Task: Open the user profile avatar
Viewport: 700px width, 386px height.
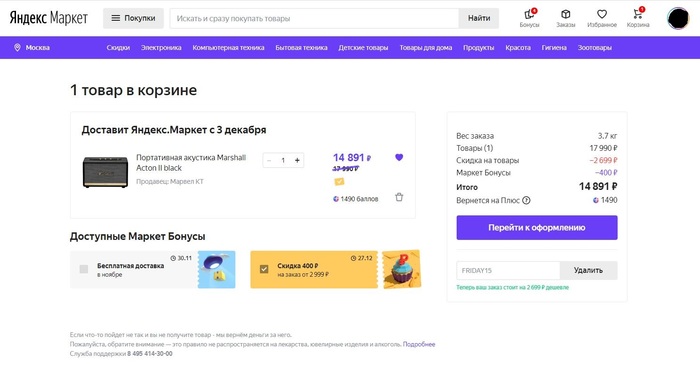Action: click(x=678, y=18)
